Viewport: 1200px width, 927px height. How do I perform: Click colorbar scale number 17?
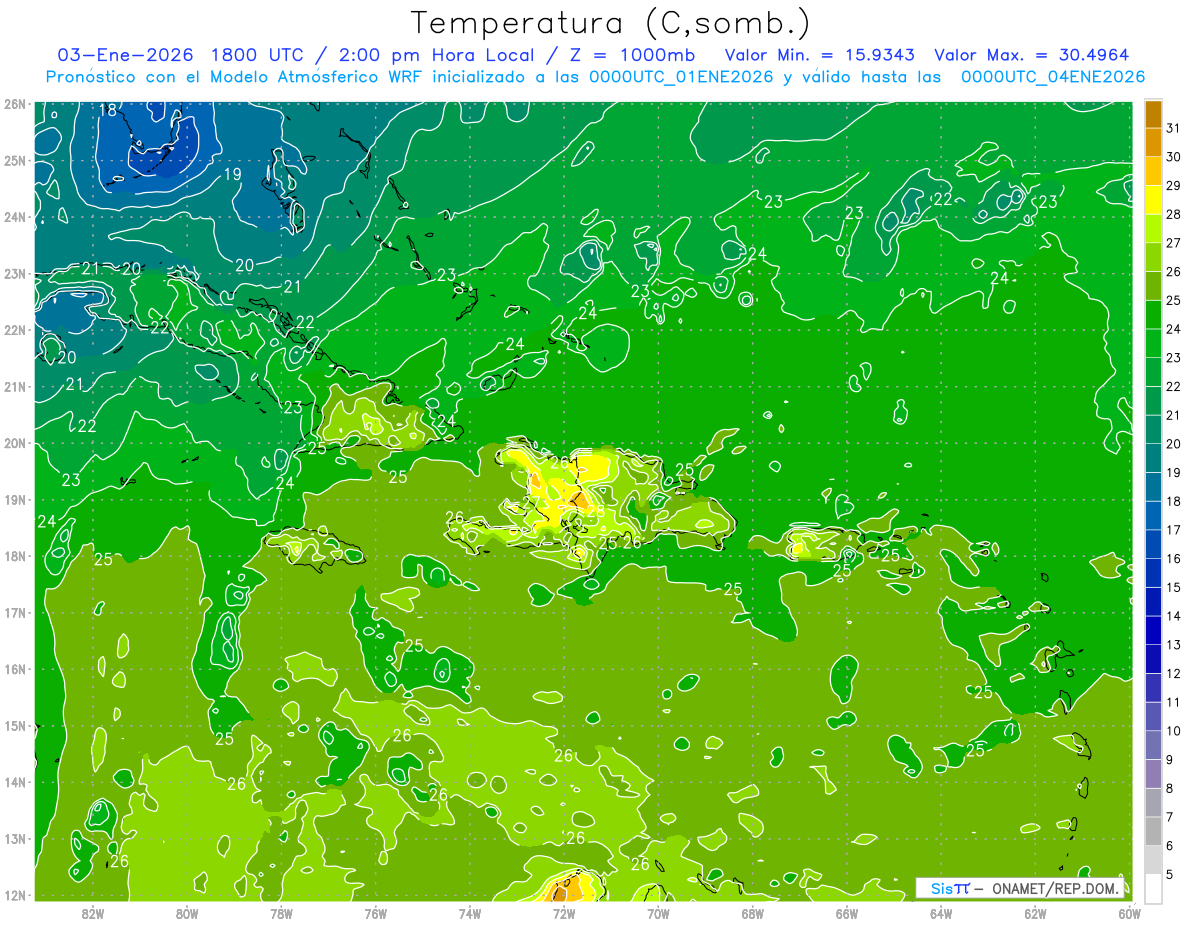click(x=1174, y=530)
